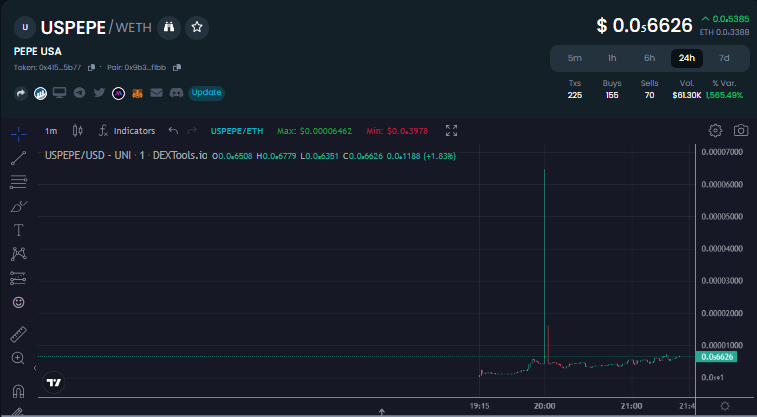Select the forecast and measure tool
This screenshot has width=757, height=417.
pyautogui.click(x=18, y=278)
